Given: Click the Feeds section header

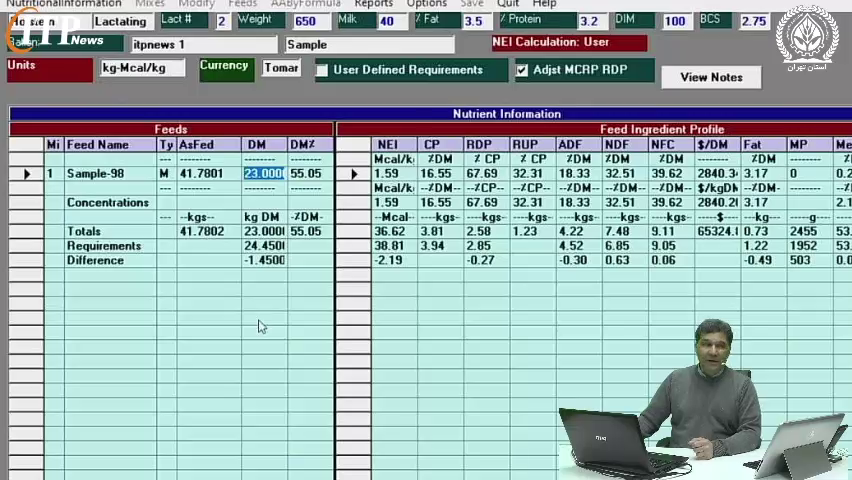Looking at the screenshot, I should pos(171,129).
